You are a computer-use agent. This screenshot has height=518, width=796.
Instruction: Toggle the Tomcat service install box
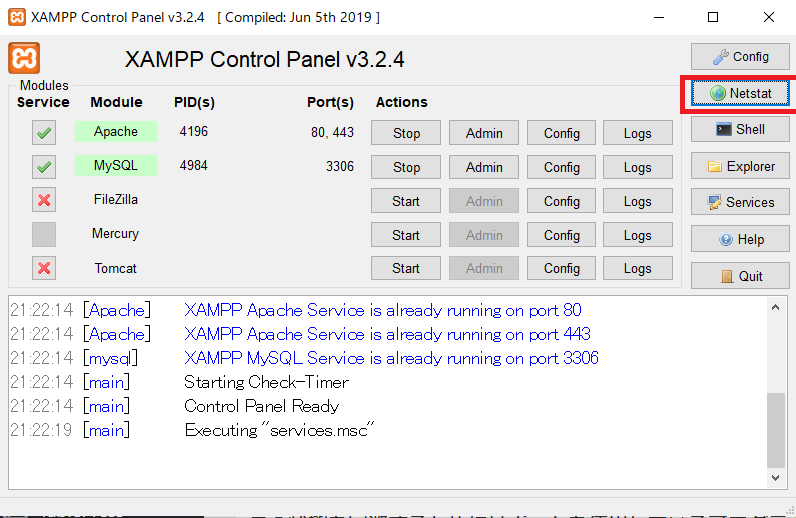(44, 268)
